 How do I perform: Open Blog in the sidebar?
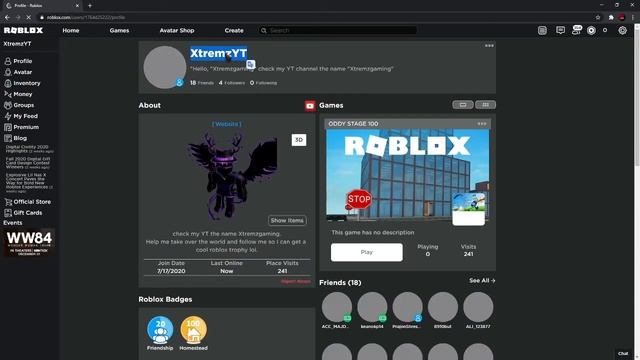[x=16, y=138]
